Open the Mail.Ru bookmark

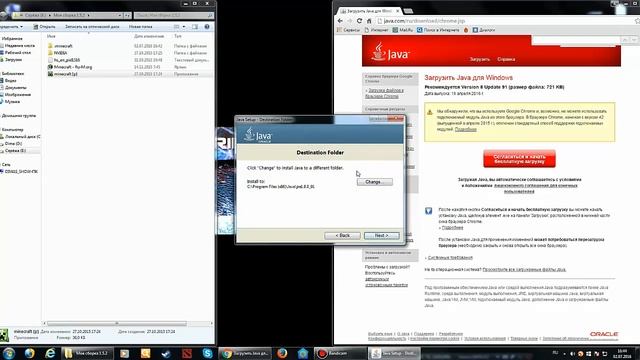click(402, 30)
